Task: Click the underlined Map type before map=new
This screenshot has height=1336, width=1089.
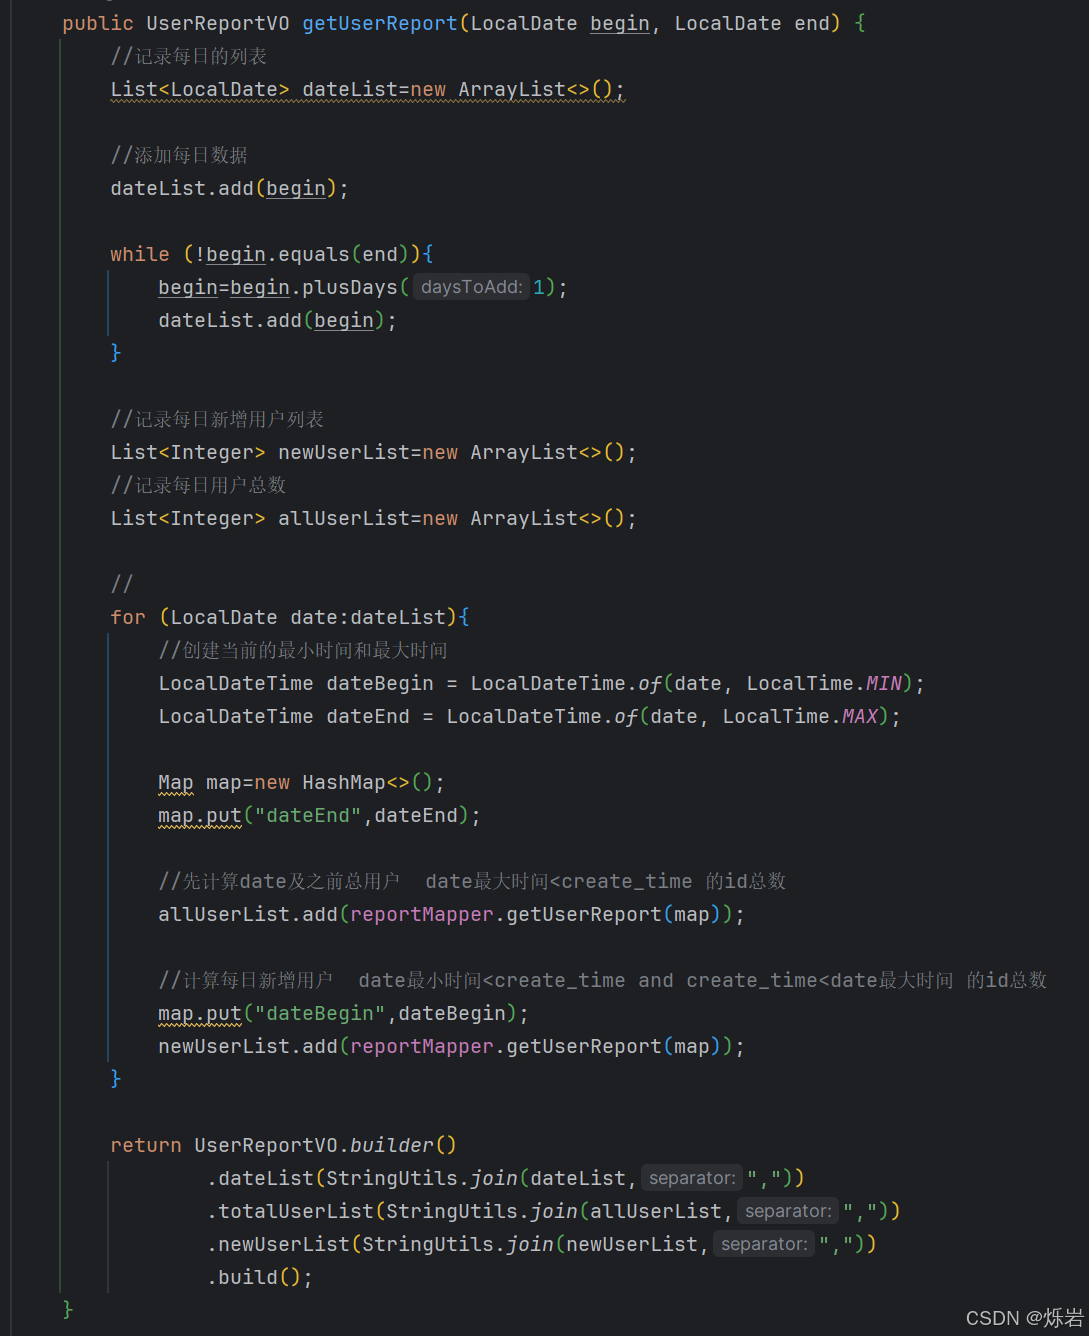Action: pyautogui.click(x=176, y=782)
